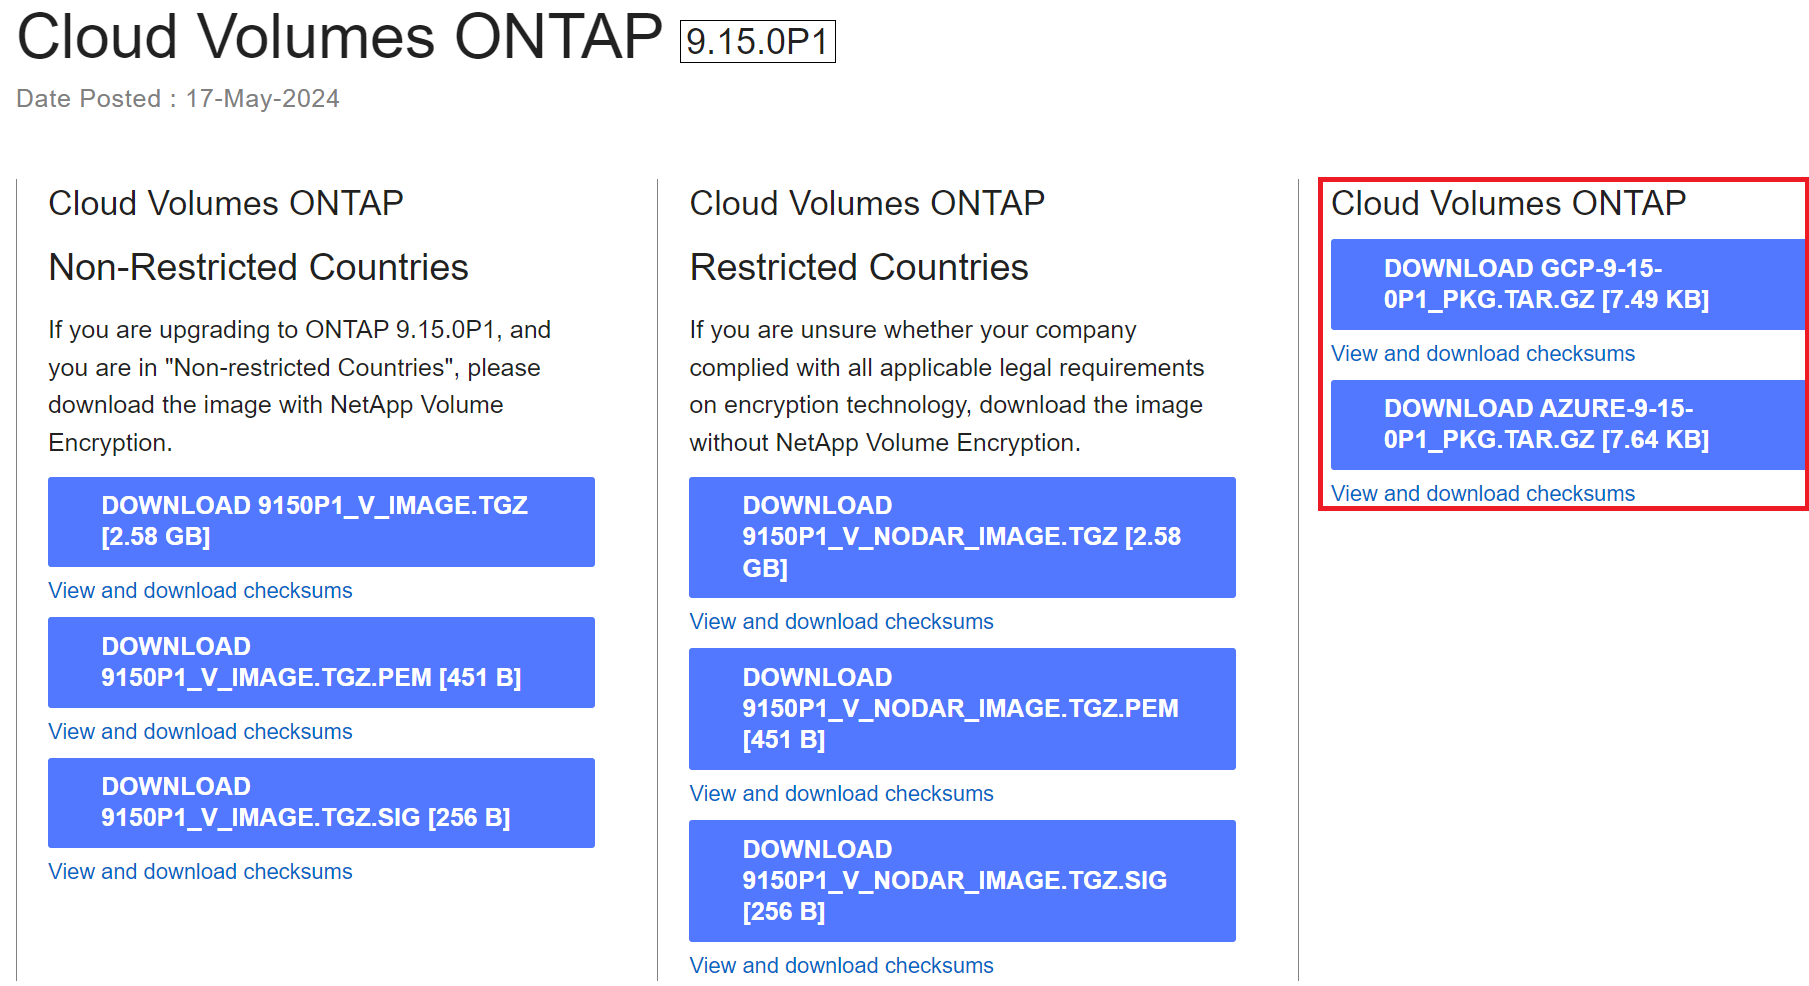Download the 9150P1_V_NODAR_IMAGE.TGZ.SIG signature
1809x986 pixels.
click(x=961, y=879)
